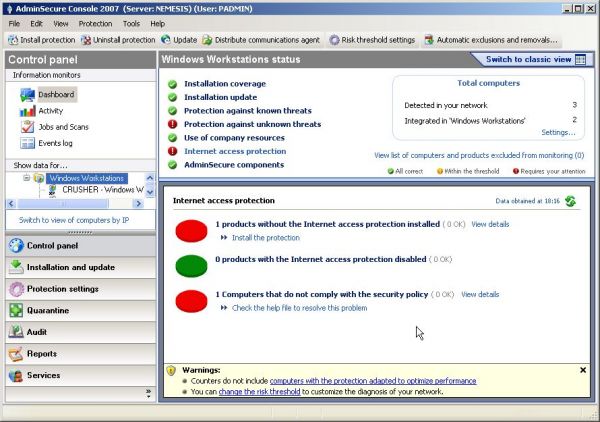The image size is (600, 422).
Task: Click the Install protection toolbar icon
Action: point(13,40)
